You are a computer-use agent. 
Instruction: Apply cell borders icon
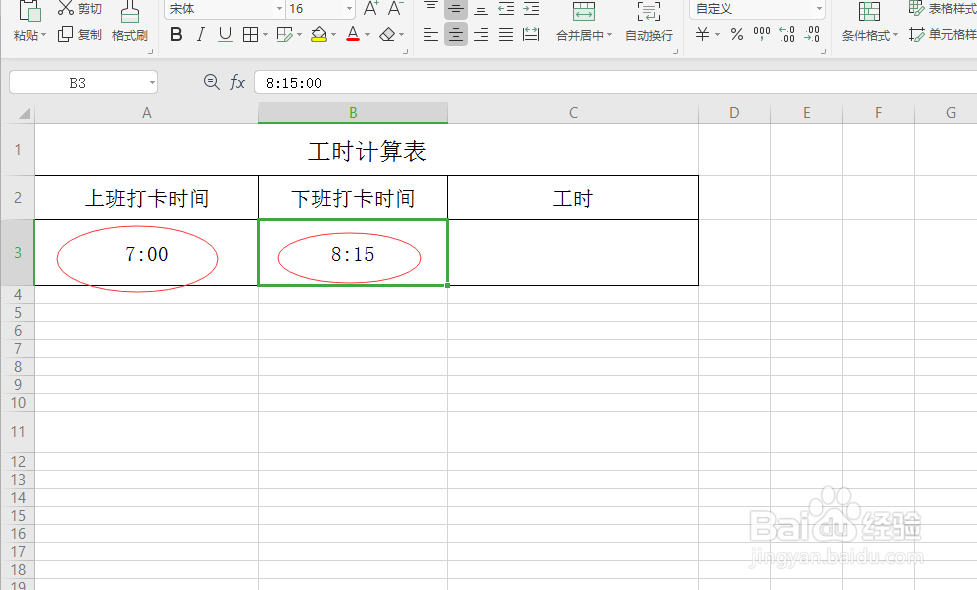click(250, 34)
